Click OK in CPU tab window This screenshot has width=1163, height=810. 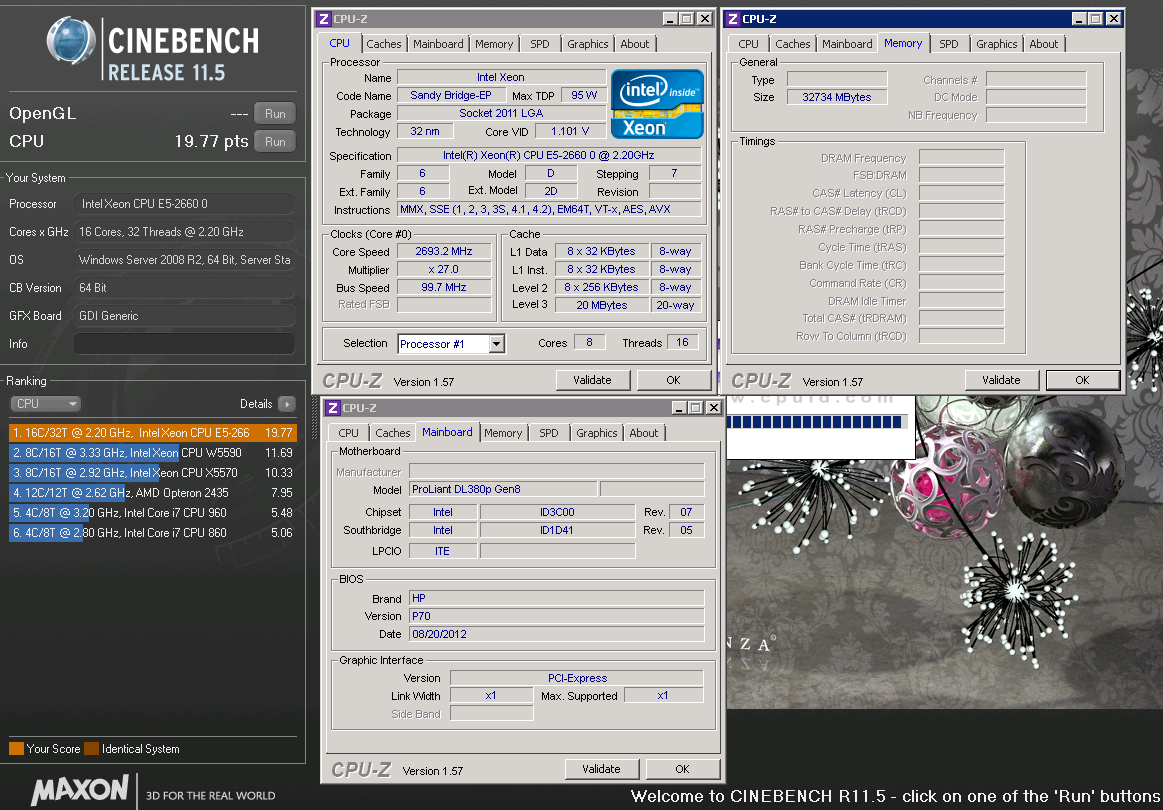673,380
